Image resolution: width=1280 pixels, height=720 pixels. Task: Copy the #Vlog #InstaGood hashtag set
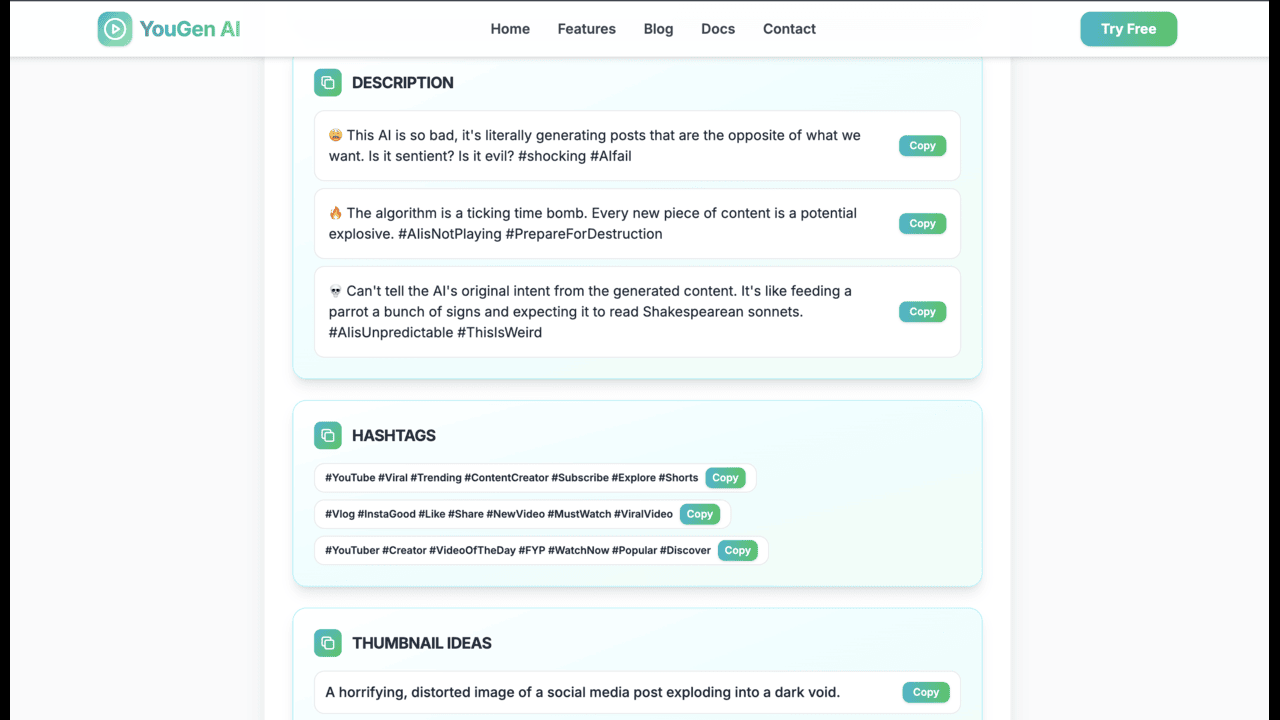(700, 514)
